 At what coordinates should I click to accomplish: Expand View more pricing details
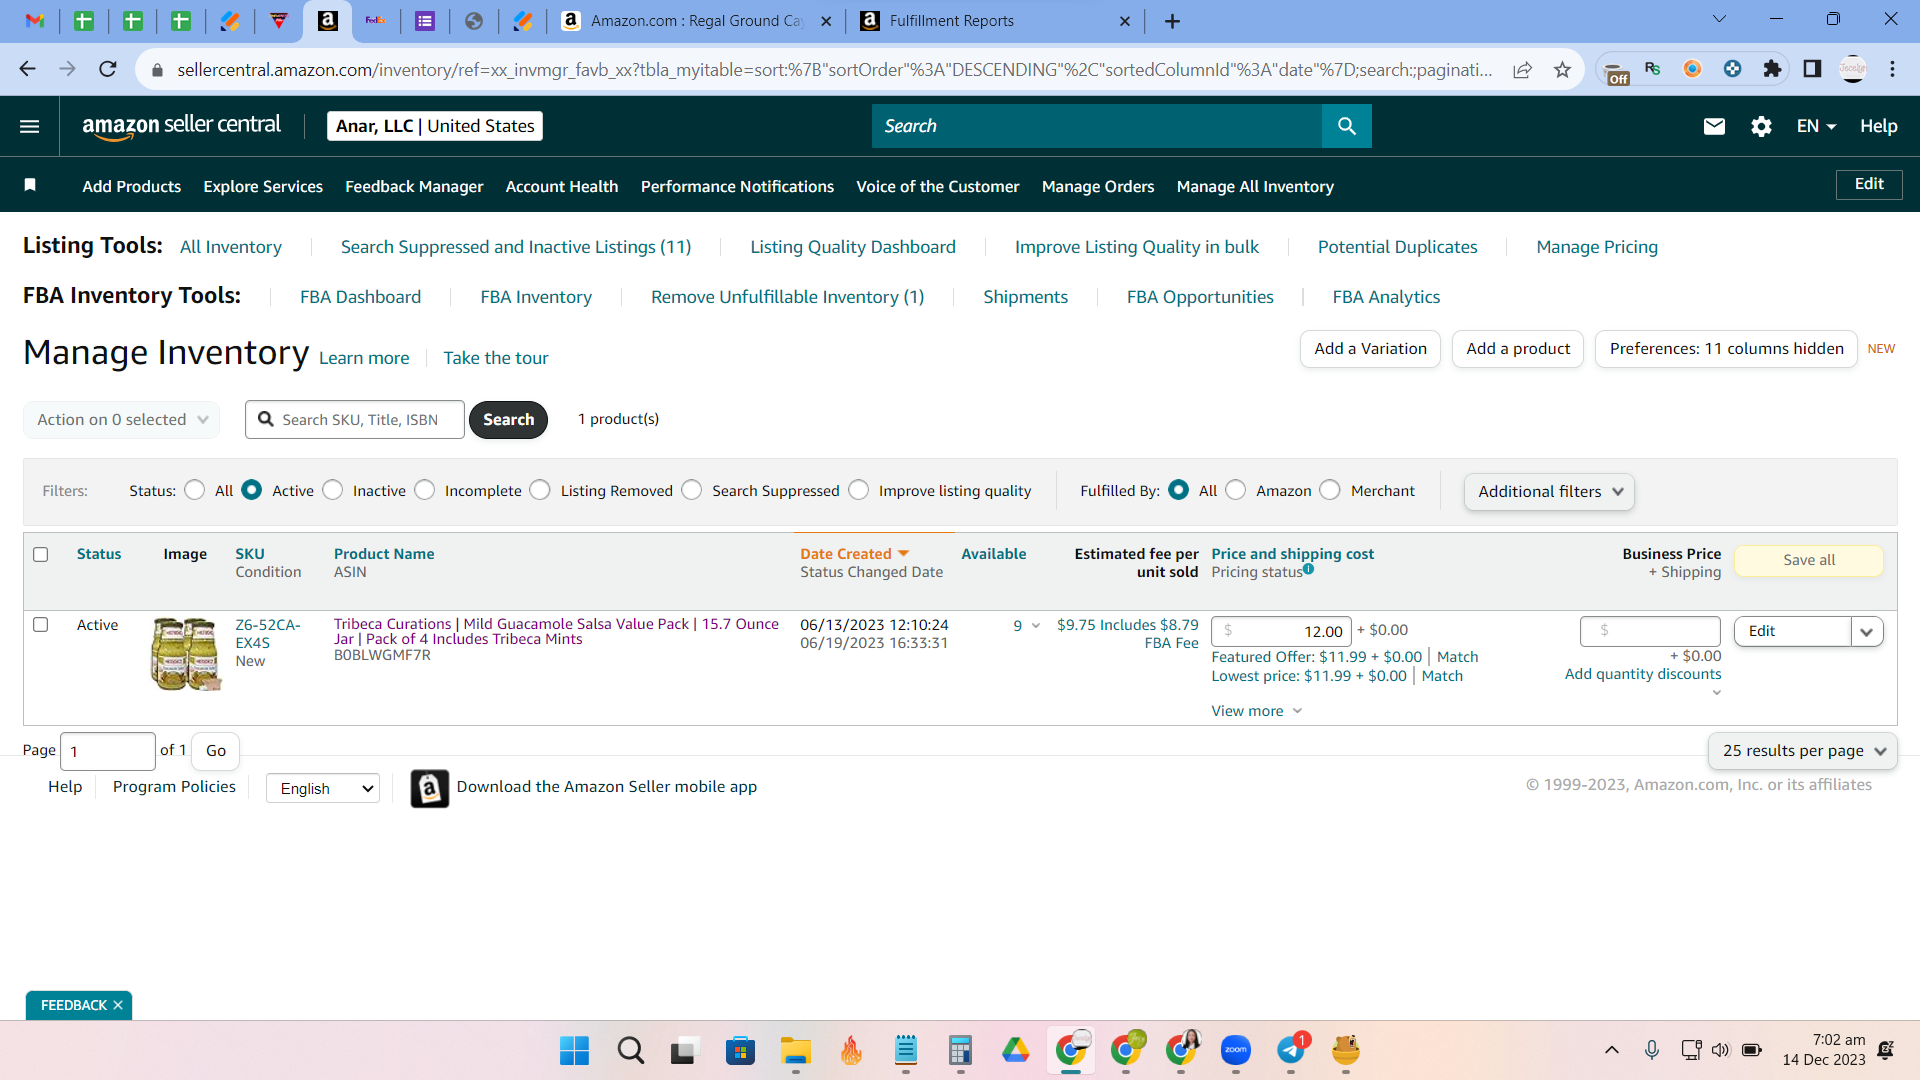pyautogui.click(x=1257, y=711)
